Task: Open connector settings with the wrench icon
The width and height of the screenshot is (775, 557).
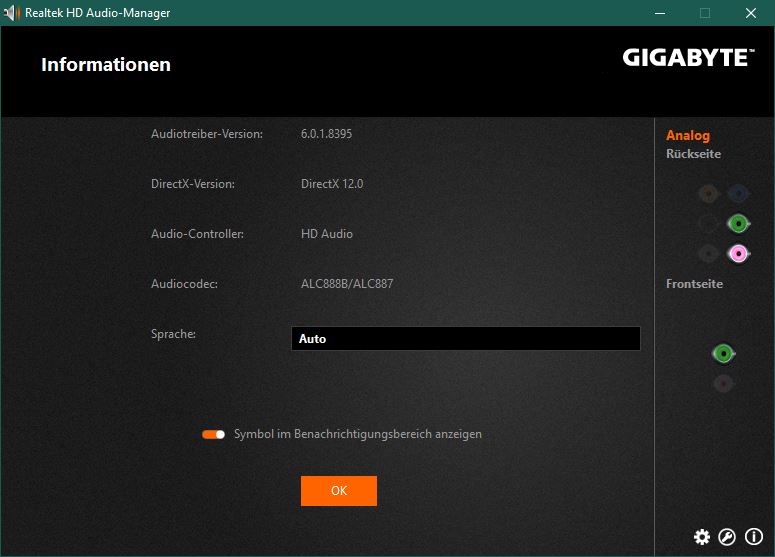Action: [x=727, y=537]
